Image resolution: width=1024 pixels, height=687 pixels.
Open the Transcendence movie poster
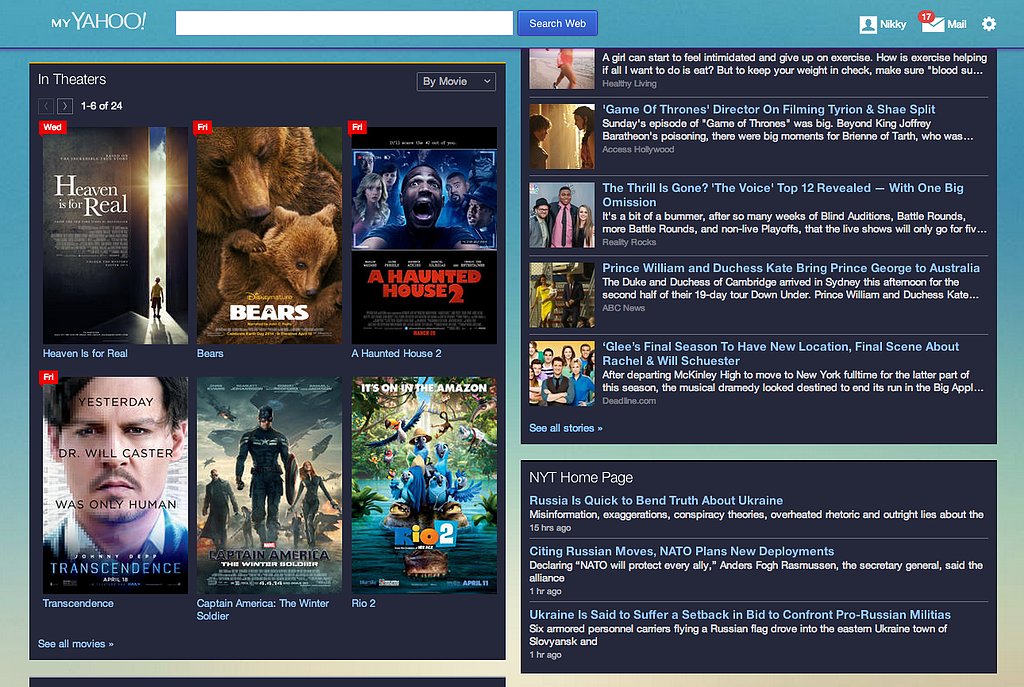115,485
